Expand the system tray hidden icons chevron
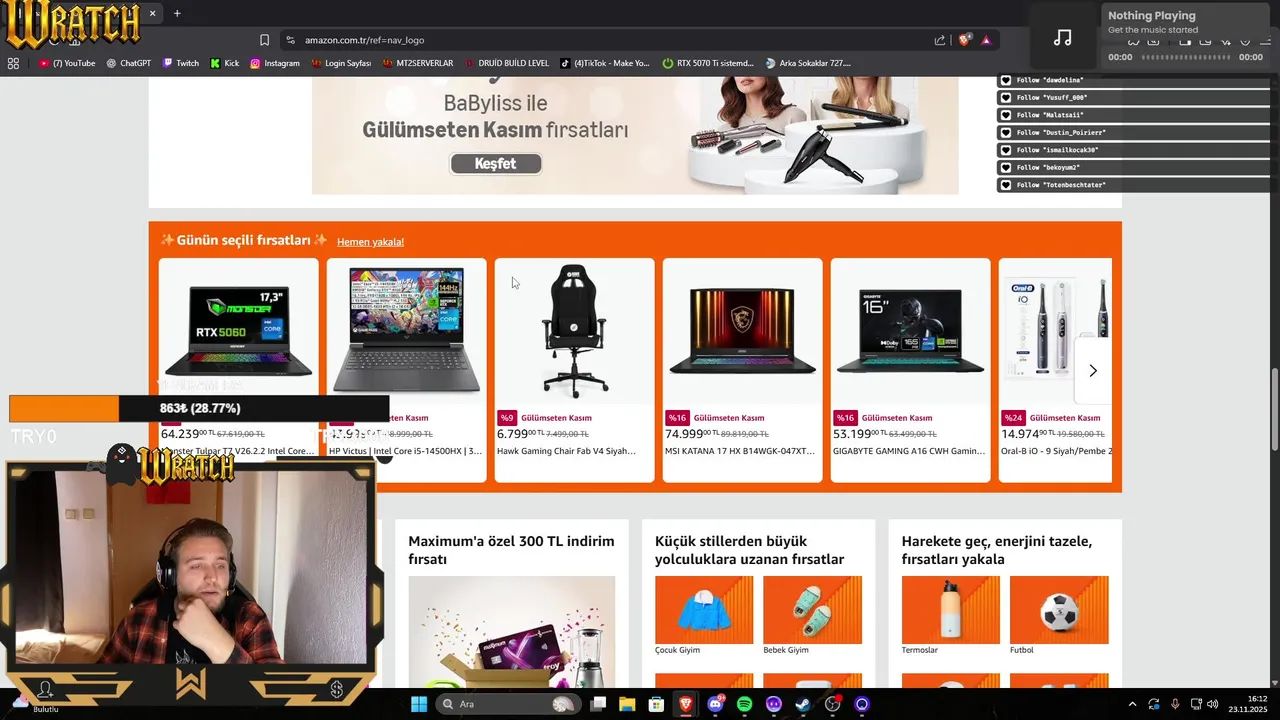1280x720 pixels. tap(1132, 704)
